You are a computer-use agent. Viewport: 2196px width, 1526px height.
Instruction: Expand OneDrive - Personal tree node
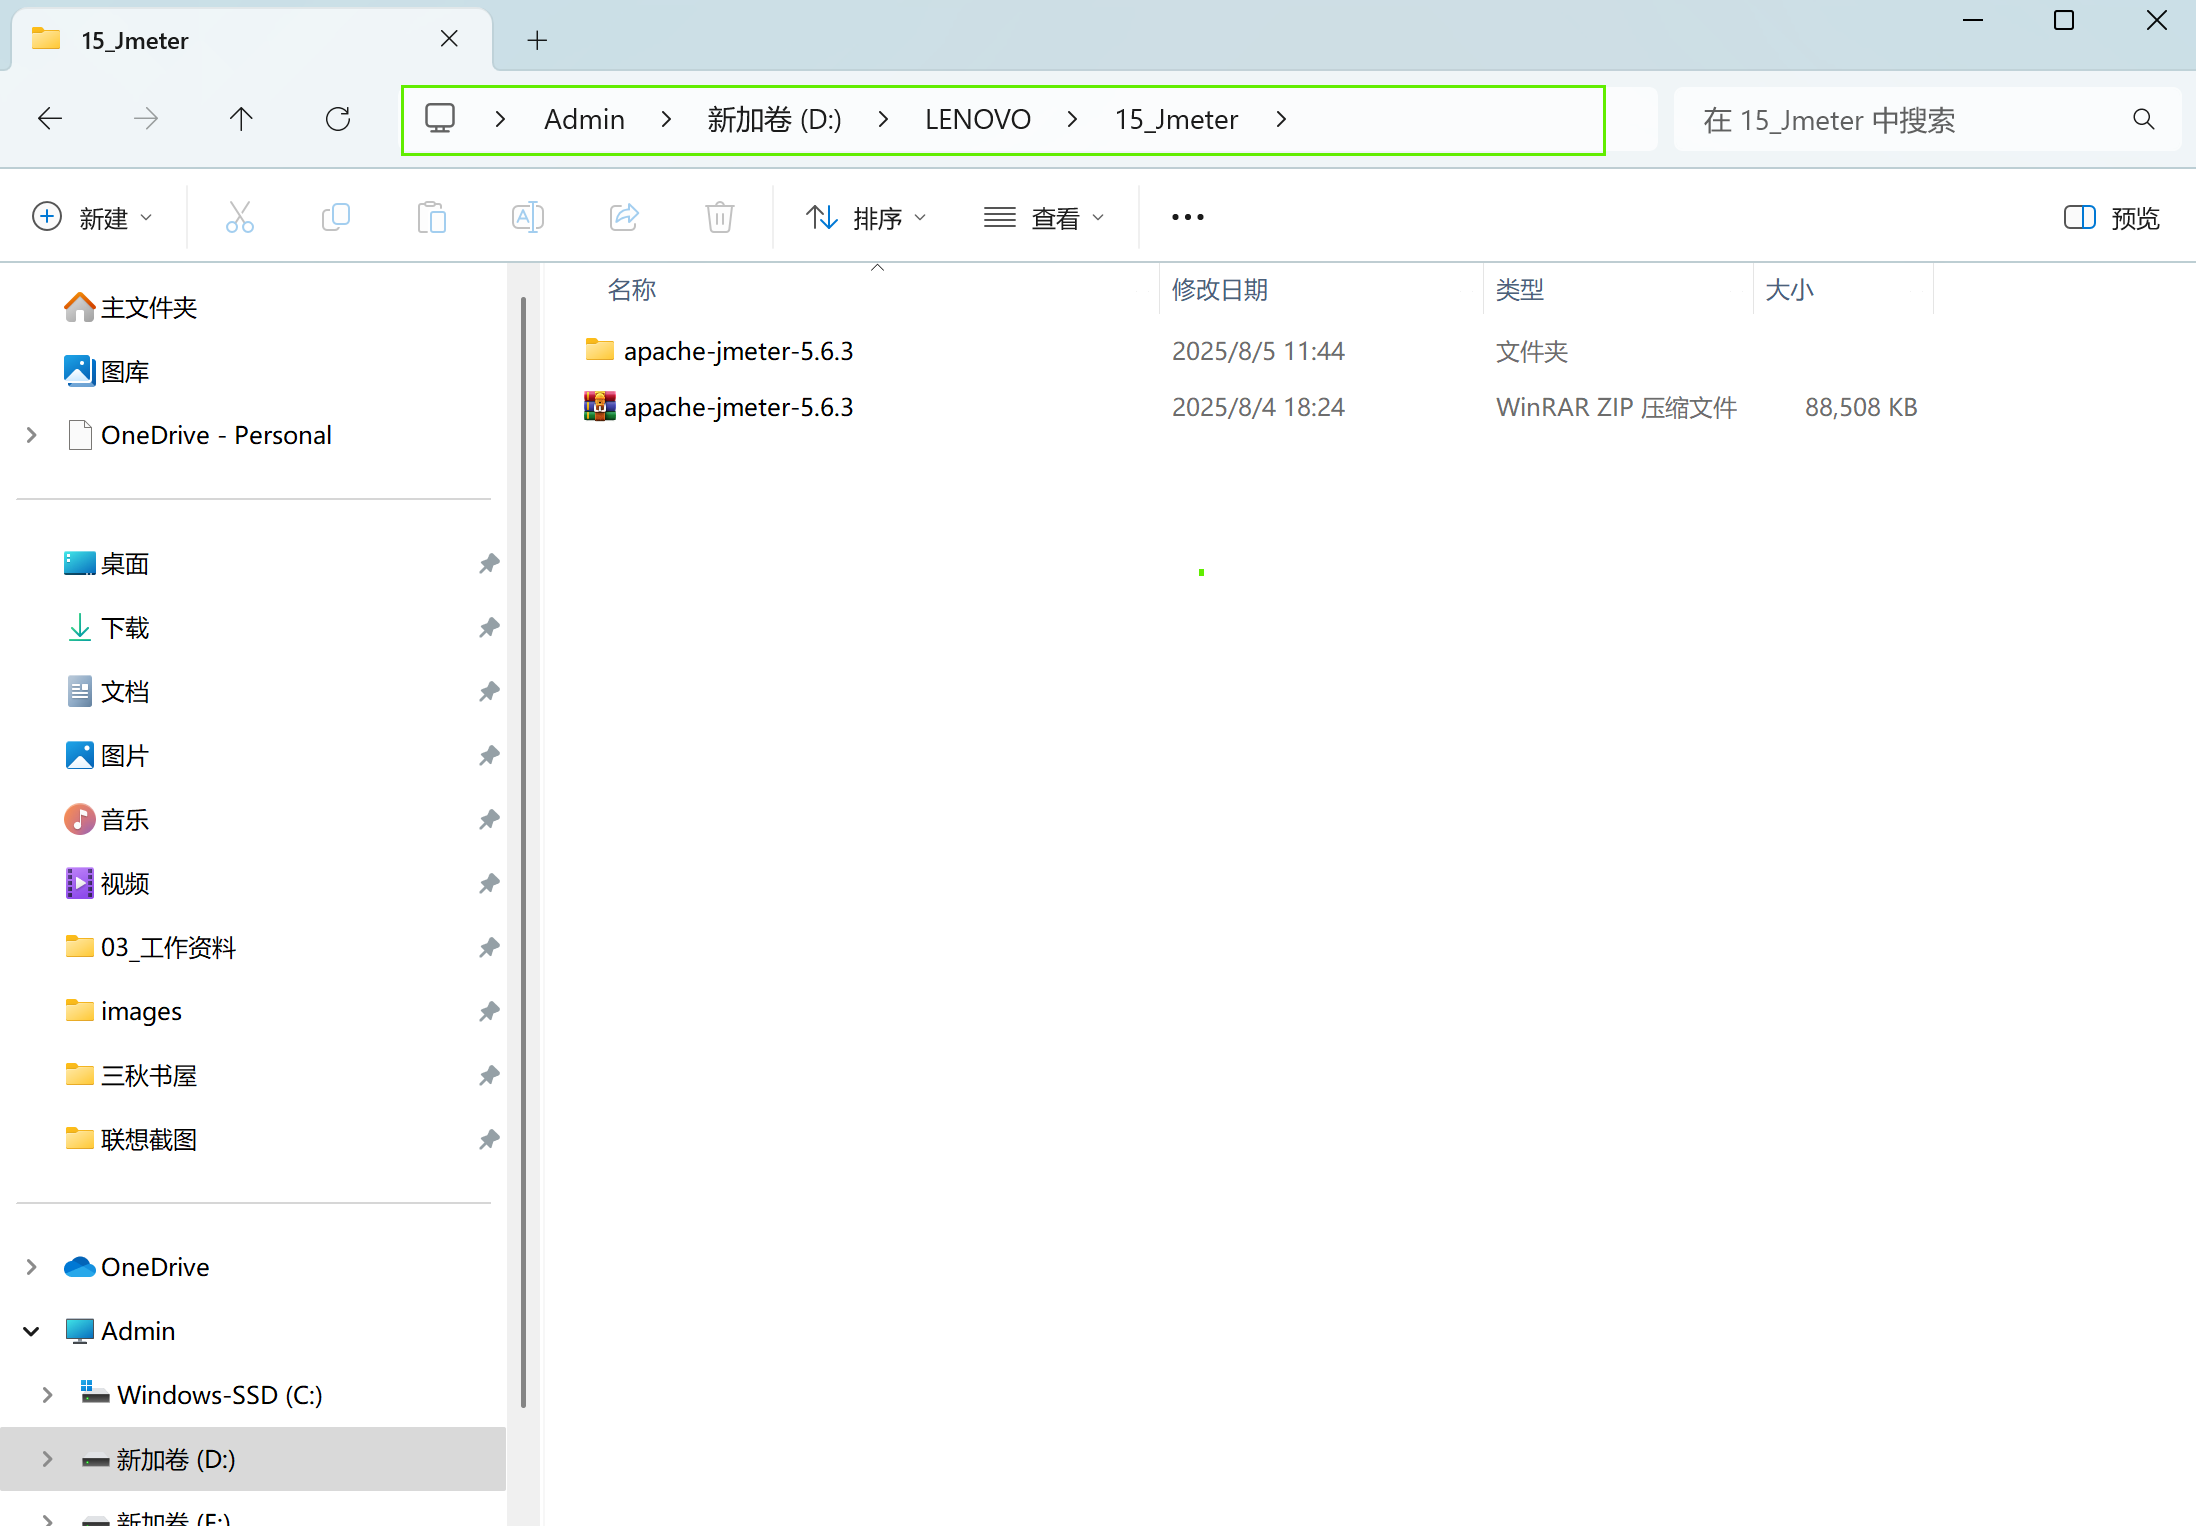[x=32, y=435]
